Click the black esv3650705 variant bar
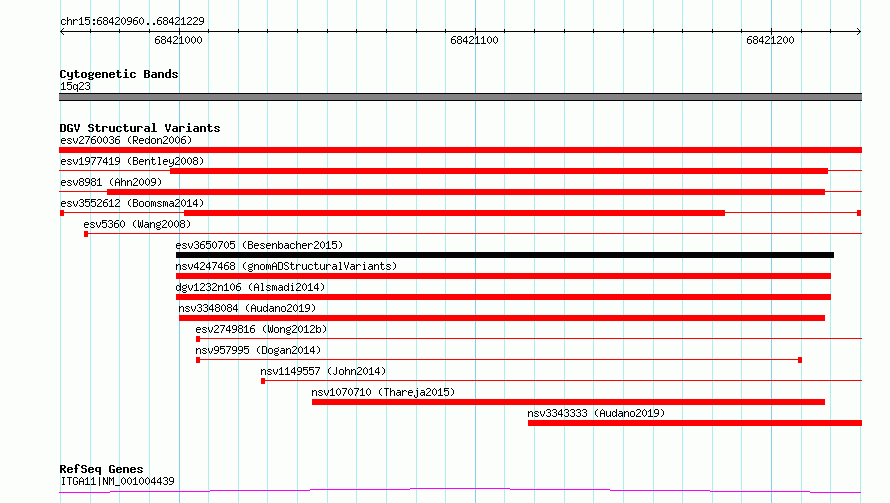This screenshot has width=890, height=503. 505,255
